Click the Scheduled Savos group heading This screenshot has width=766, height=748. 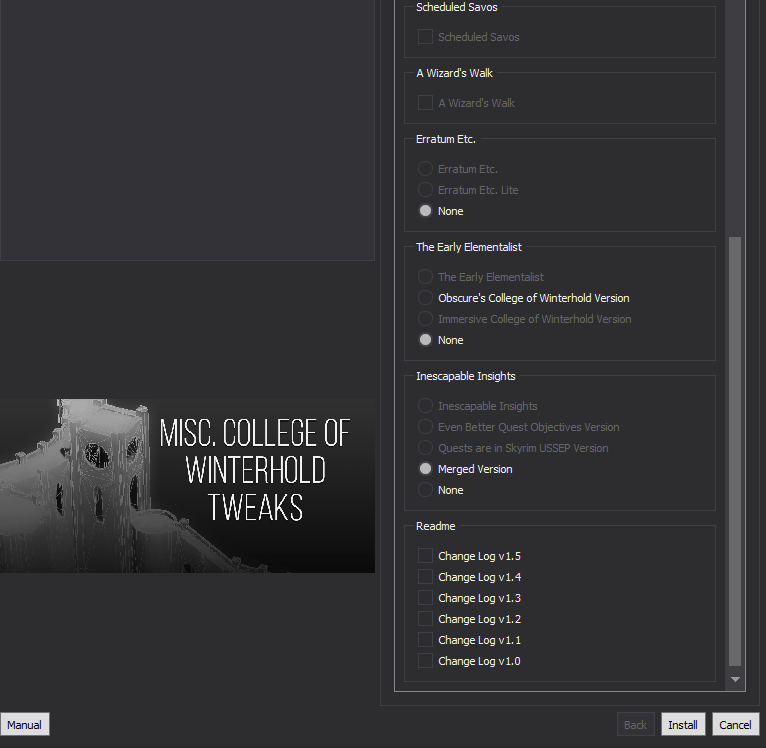(x=456, y=7)
